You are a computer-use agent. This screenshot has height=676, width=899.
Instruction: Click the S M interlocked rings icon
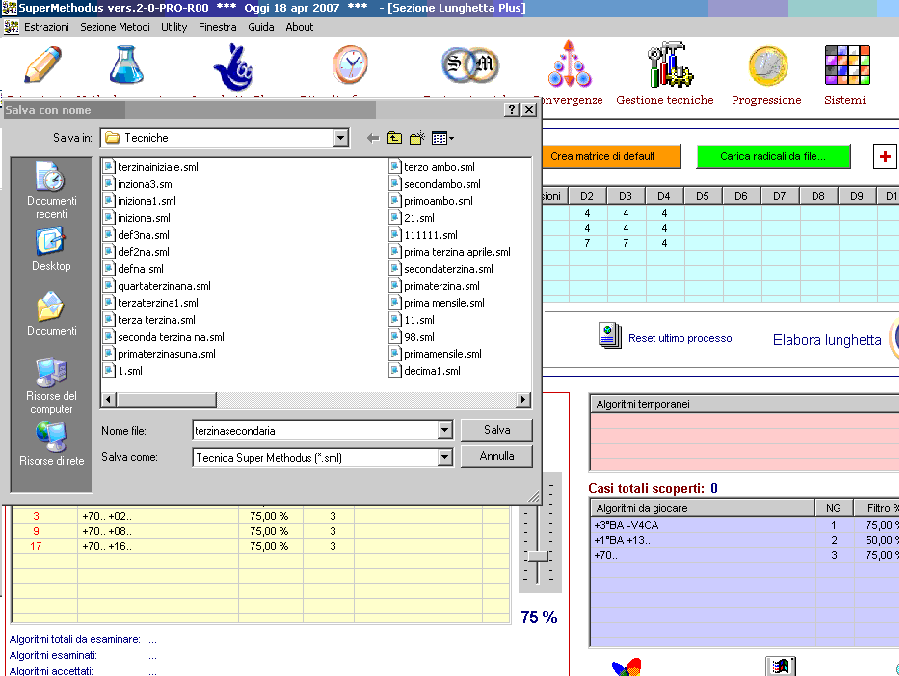click(x=470, y=65)
